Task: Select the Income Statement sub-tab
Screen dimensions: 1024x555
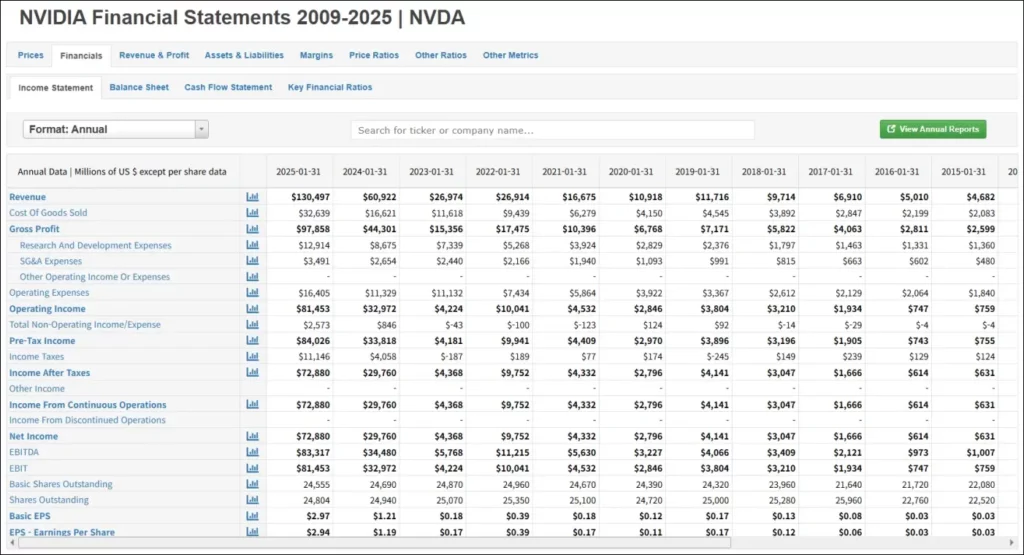Action: (56, 87)
